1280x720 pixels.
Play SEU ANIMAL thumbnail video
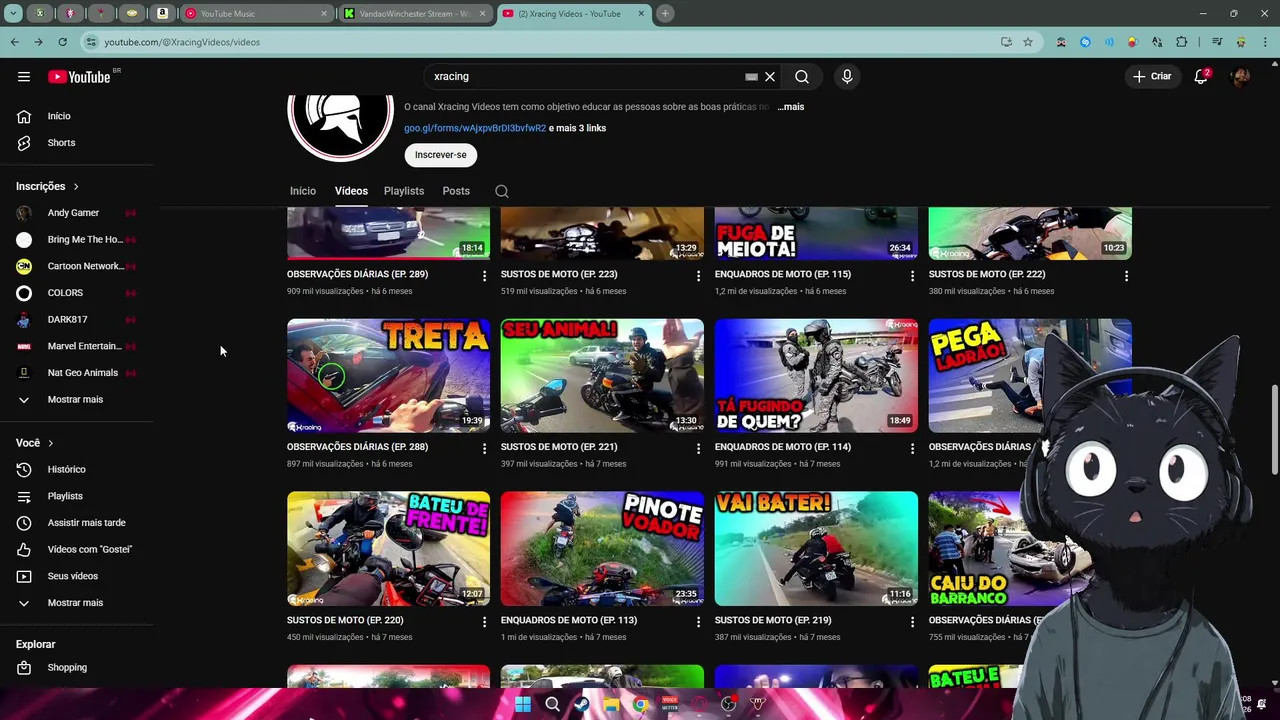(x=602, y=376)
